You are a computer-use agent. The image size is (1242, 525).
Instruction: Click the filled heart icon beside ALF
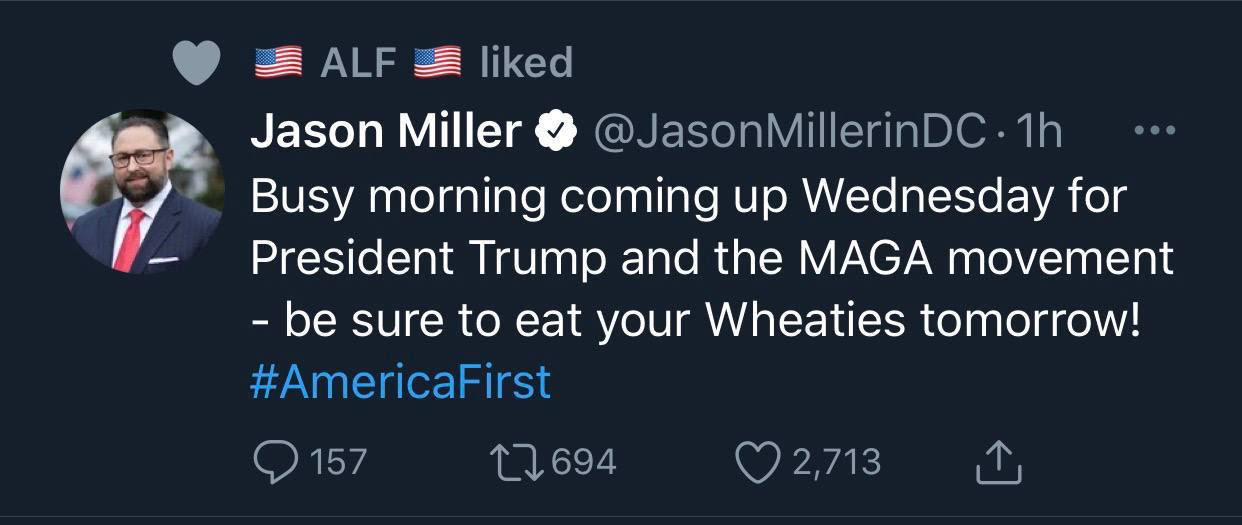[197, 63]
